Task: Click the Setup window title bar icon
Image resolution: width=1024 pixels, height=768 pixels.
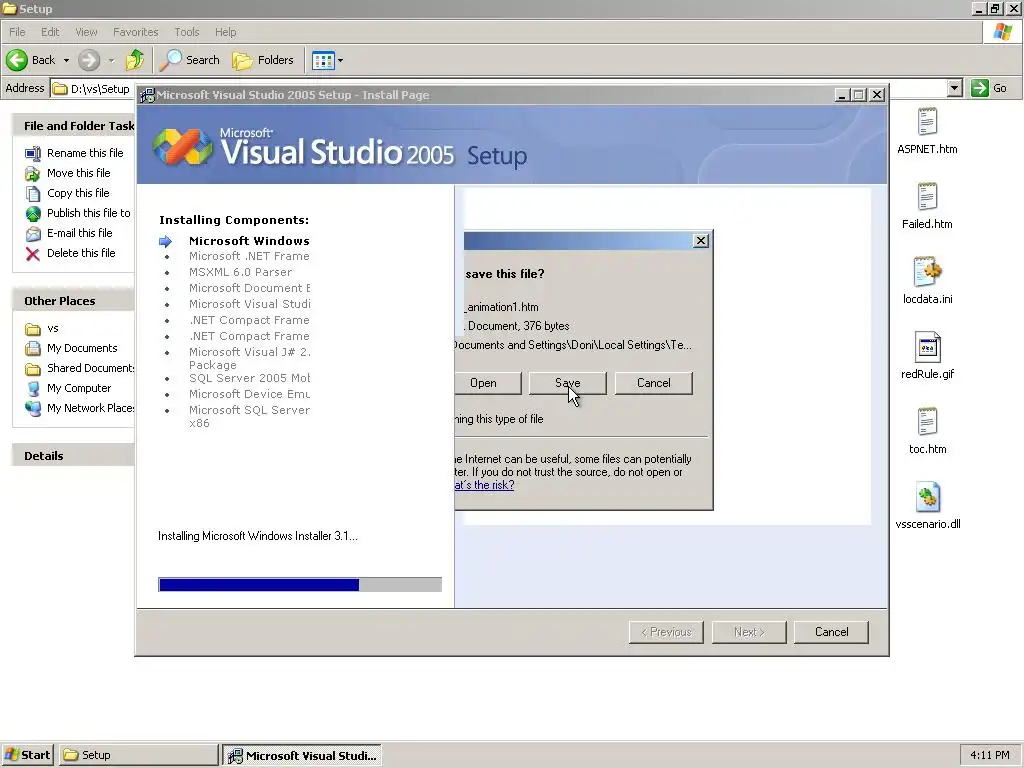Action: click(9, 8)
